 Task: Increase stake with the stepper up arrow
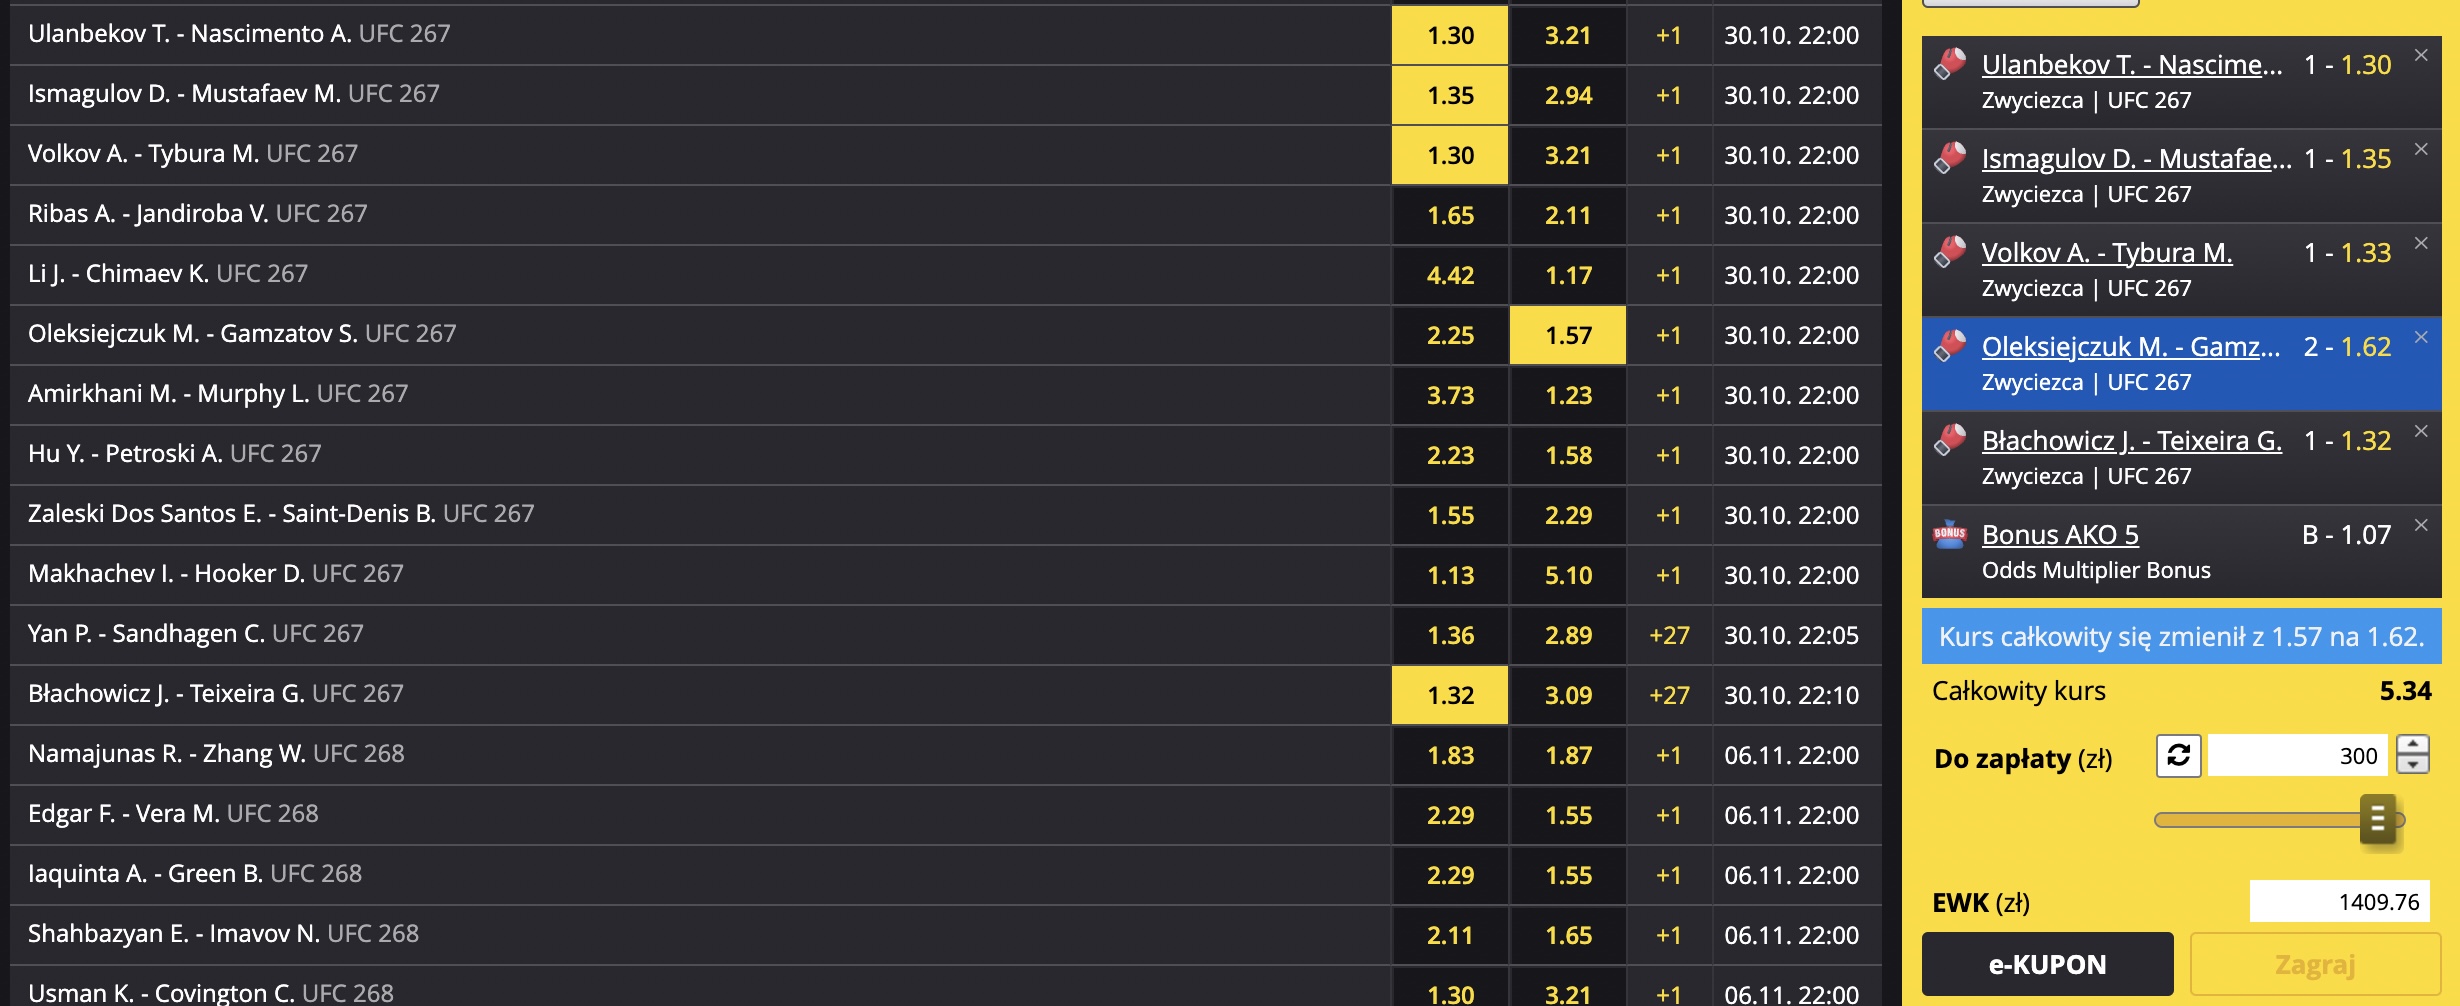[2413, 745]
